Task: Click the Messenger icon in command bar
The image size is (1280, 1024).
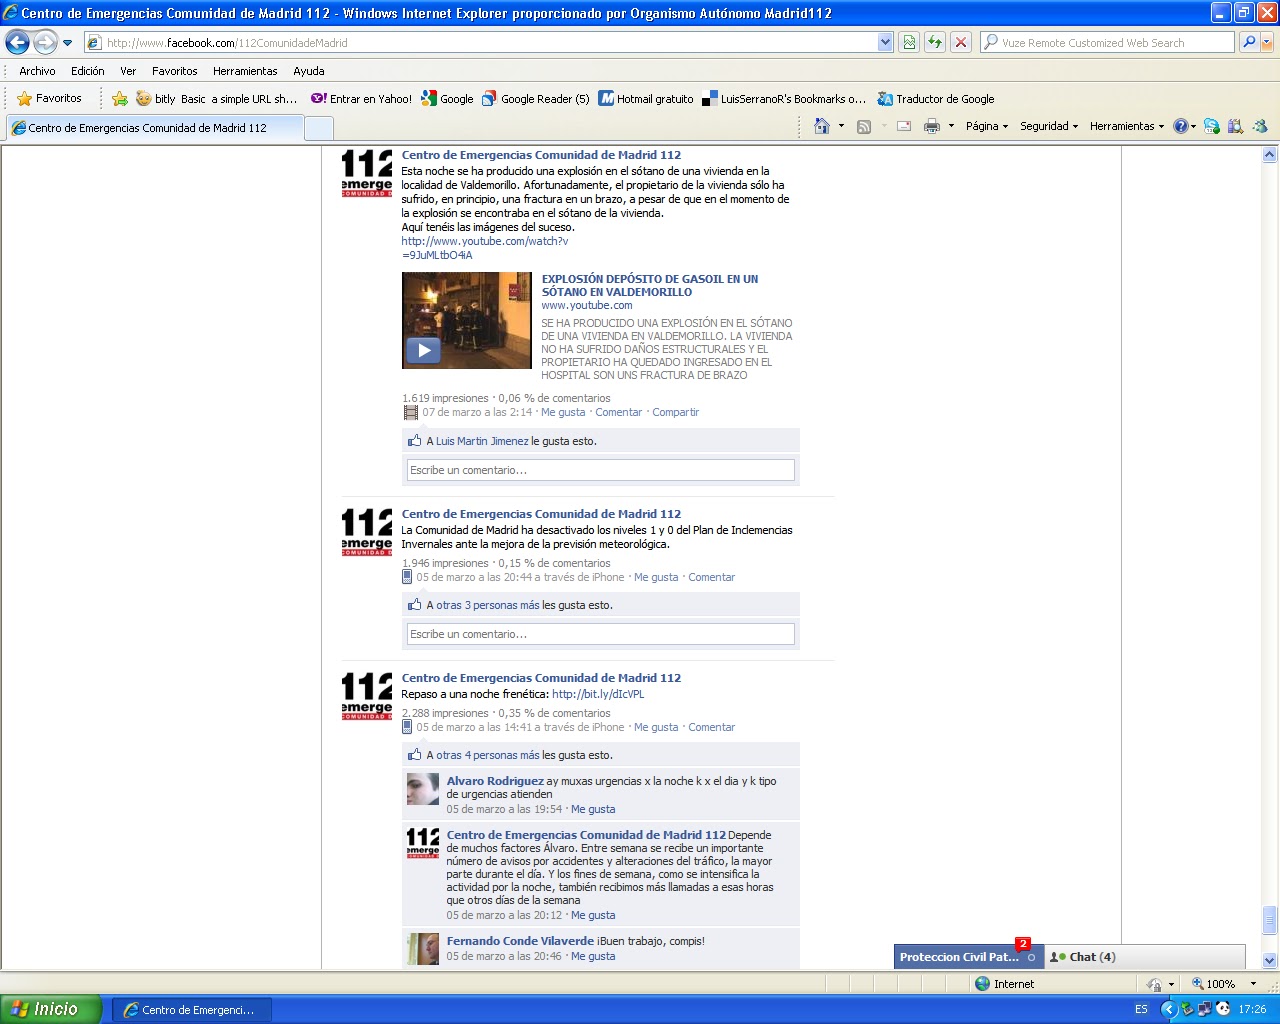Action: (1260, 126)
